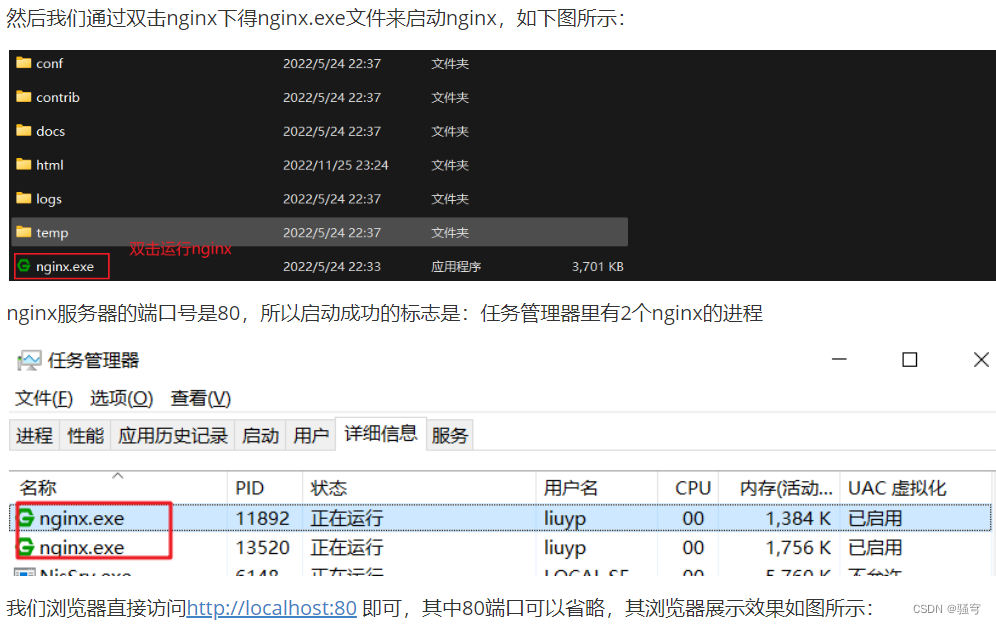This screenshot has width=996, height=624.
Task: Open the html folder
Action: point(48,164)
